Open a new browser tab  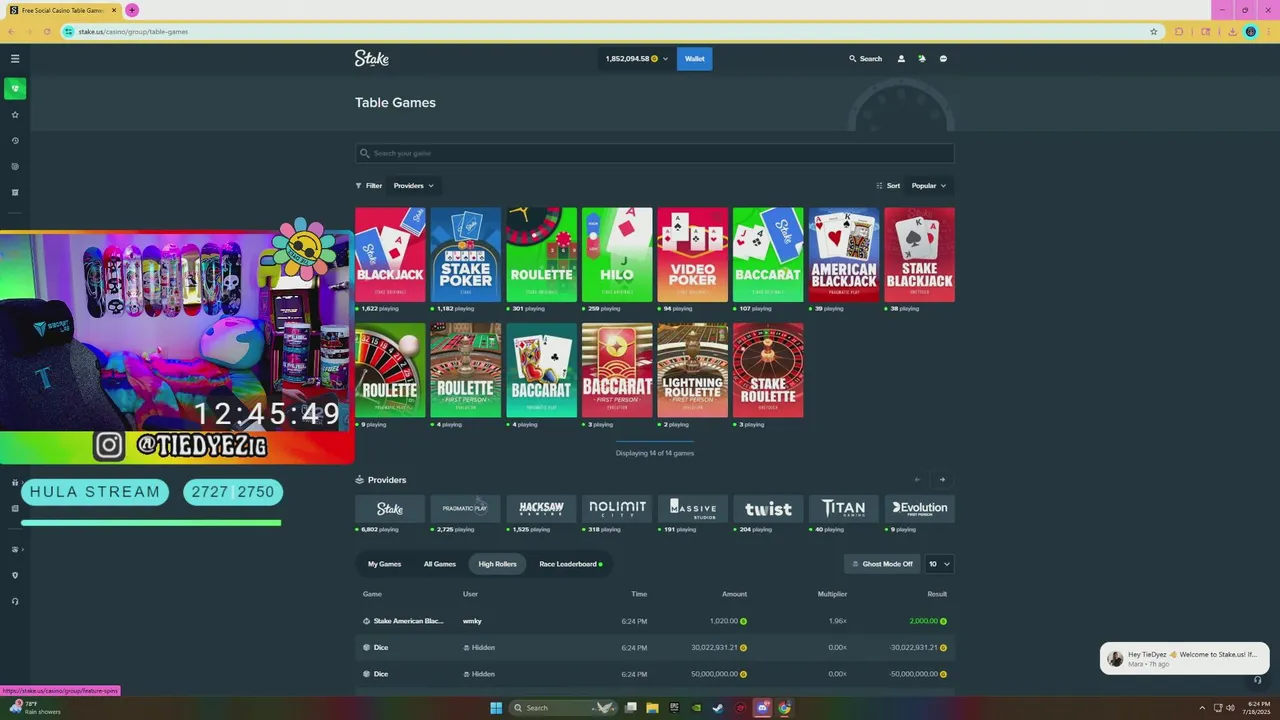tap(132, 10)
